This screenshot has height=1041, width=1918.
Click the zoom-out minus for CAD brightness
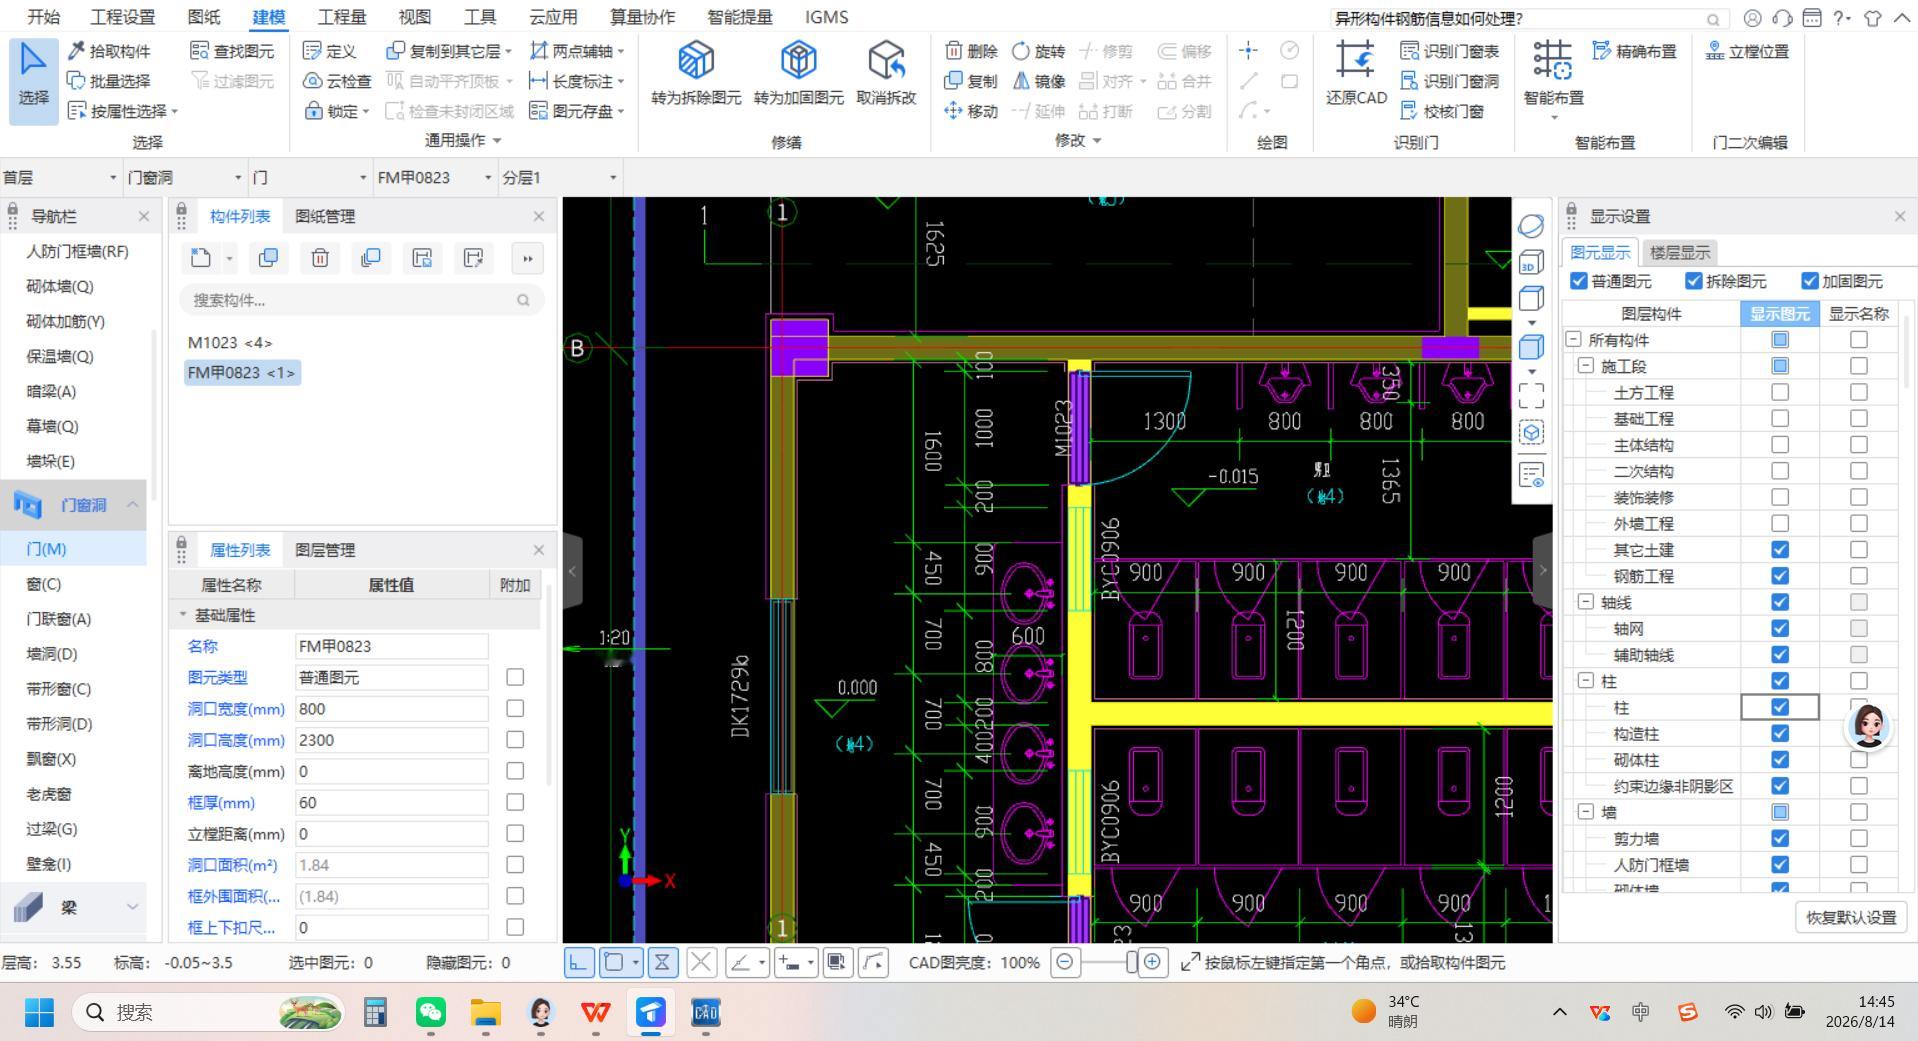point(1065,962)
